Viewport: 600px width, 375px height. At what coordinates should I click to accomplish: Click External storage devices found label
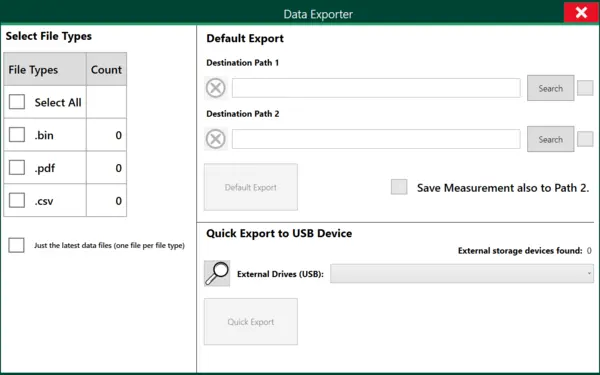pyautogui.click(x=520, y=251)
